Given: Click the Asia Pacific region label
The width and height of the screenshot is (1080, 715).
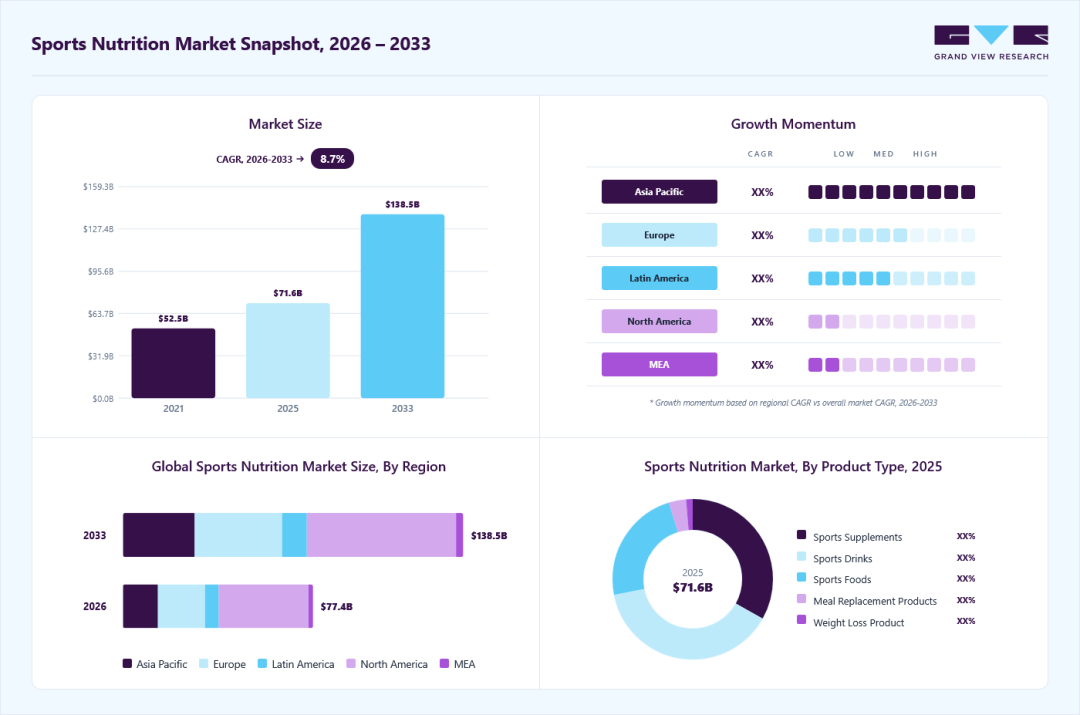Looking at the screenshot, I should (659, 191).
